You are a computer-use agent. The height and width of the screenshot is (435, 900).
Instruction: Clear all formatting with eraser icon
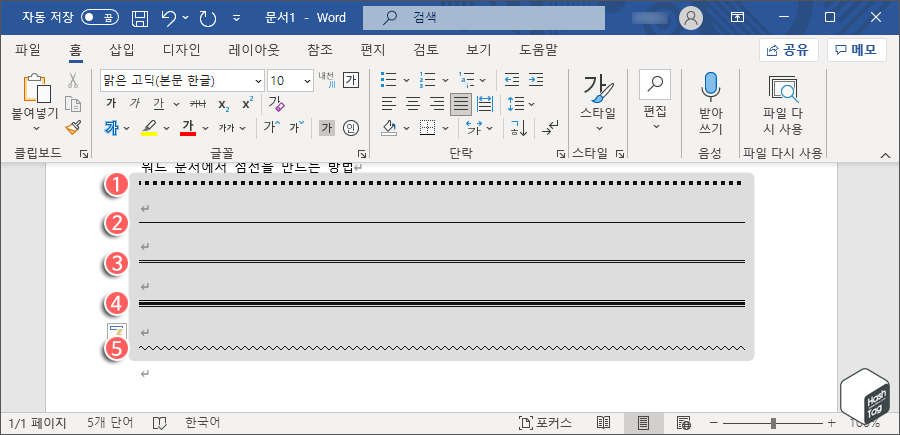pos(277,104)
